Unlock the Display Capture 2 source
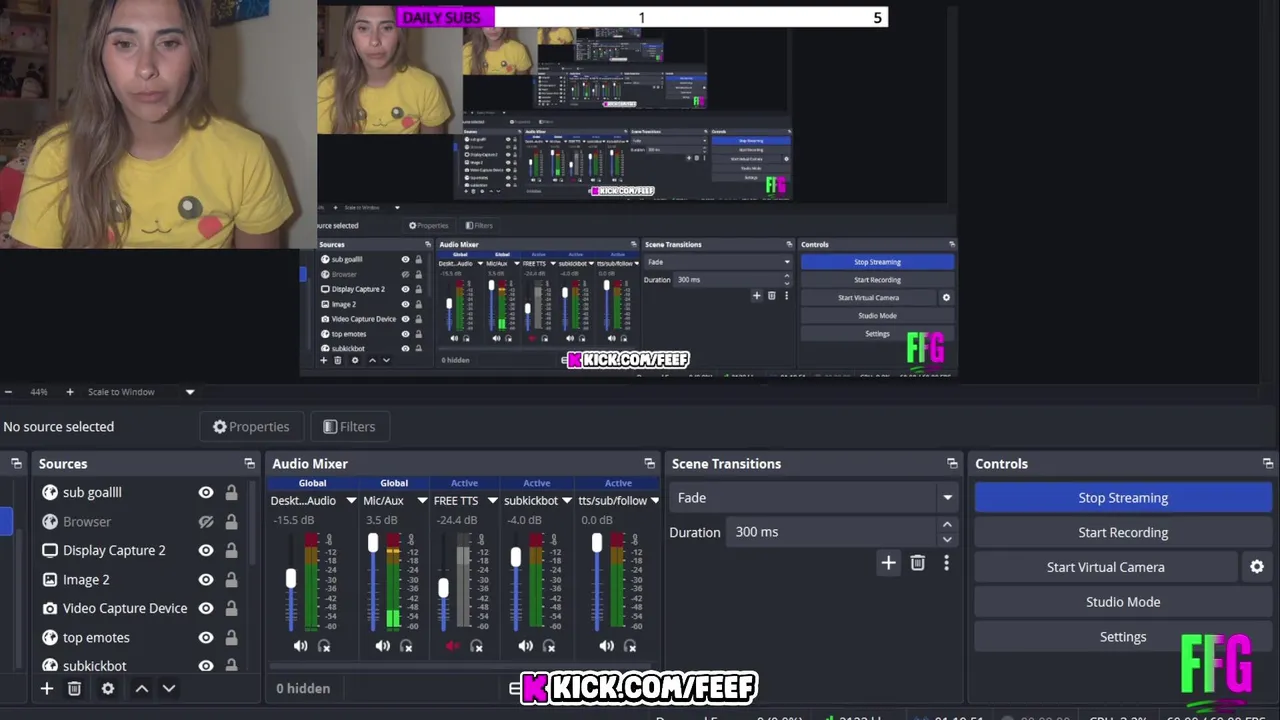1280x720 pixels. 231,550
